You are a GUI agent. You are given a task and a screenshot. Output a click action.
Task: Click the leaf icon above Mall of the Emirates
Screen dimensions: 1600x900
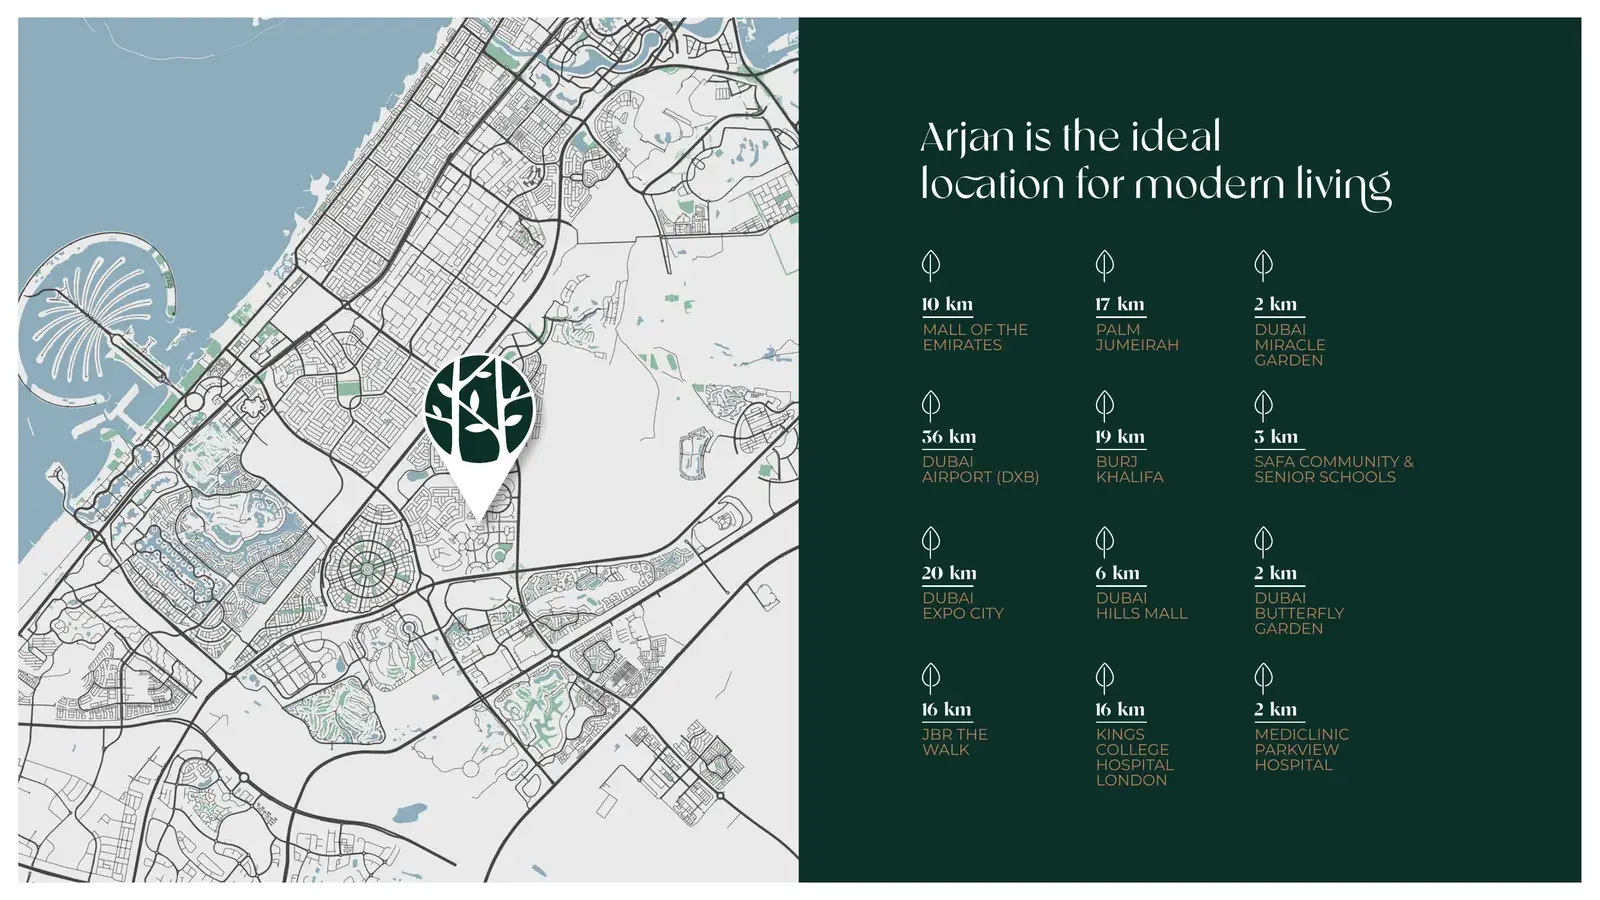pos(931,265)
